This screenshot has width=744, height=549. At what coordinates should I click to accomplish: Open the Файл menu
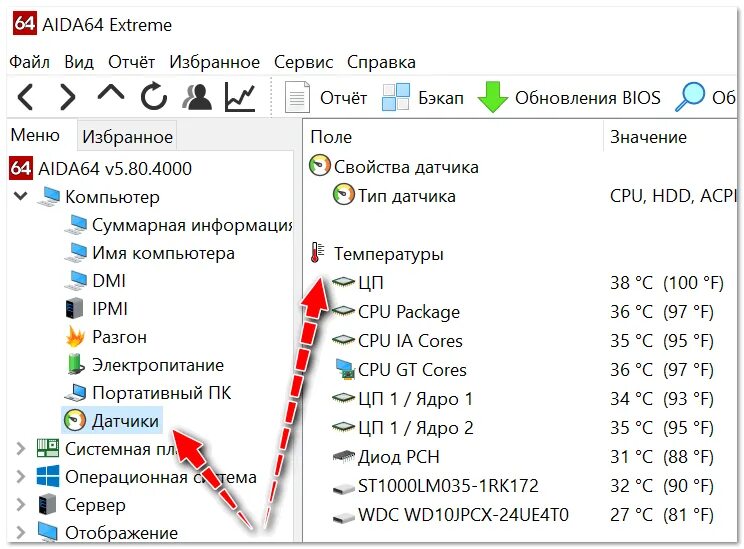[29, 62]
